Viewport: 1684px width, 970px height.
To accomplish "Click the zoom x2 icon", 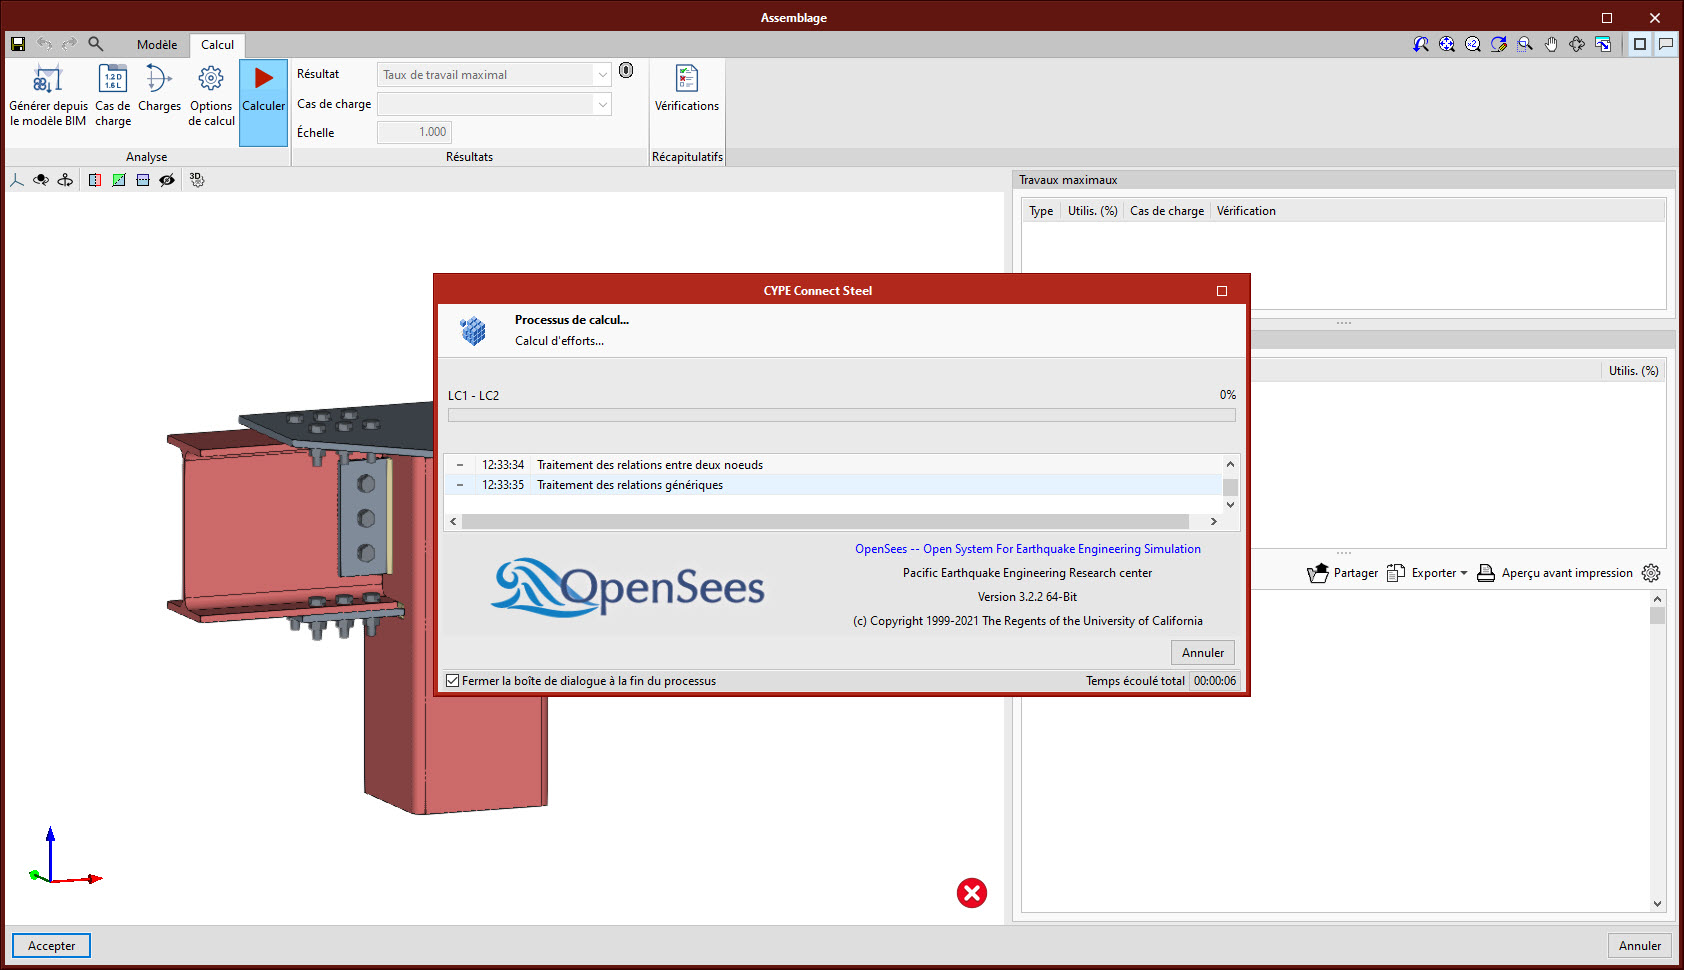I will click(1473, 44).
